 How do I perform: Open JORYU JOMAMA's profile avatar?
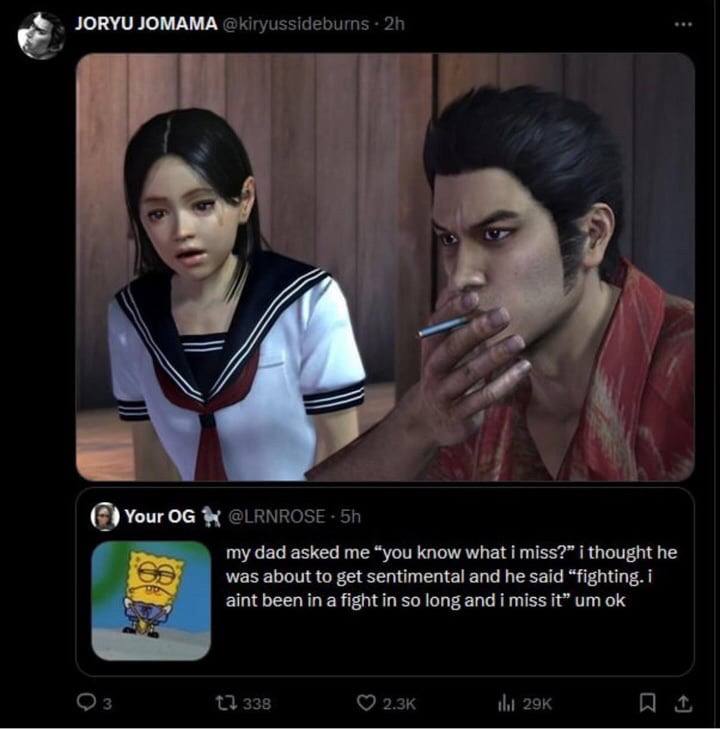tap(41, 36)
